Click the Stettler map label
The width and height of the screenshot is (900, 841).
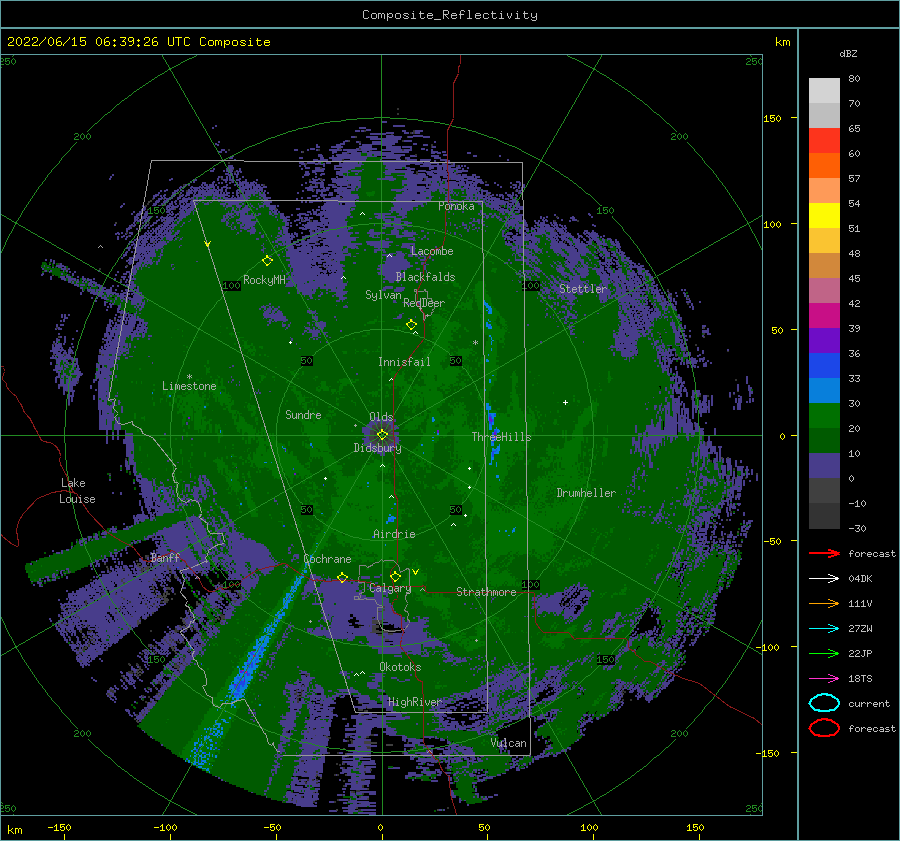[x=583, y=289]
